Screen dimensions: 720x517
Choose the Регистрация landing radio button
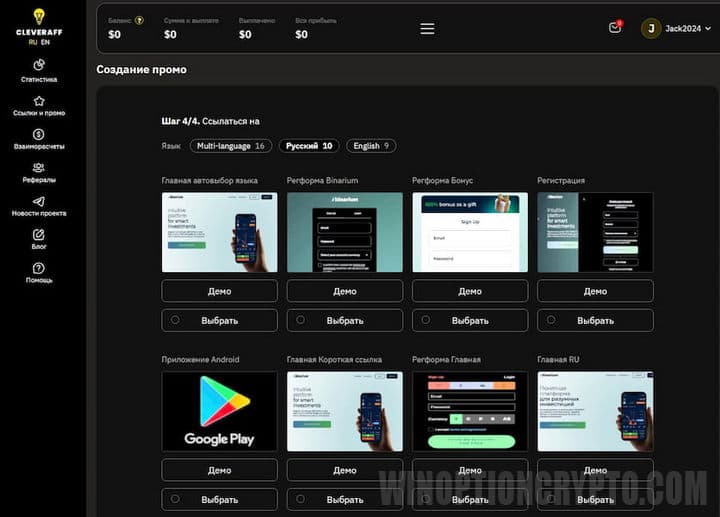[x=551, y=320]
